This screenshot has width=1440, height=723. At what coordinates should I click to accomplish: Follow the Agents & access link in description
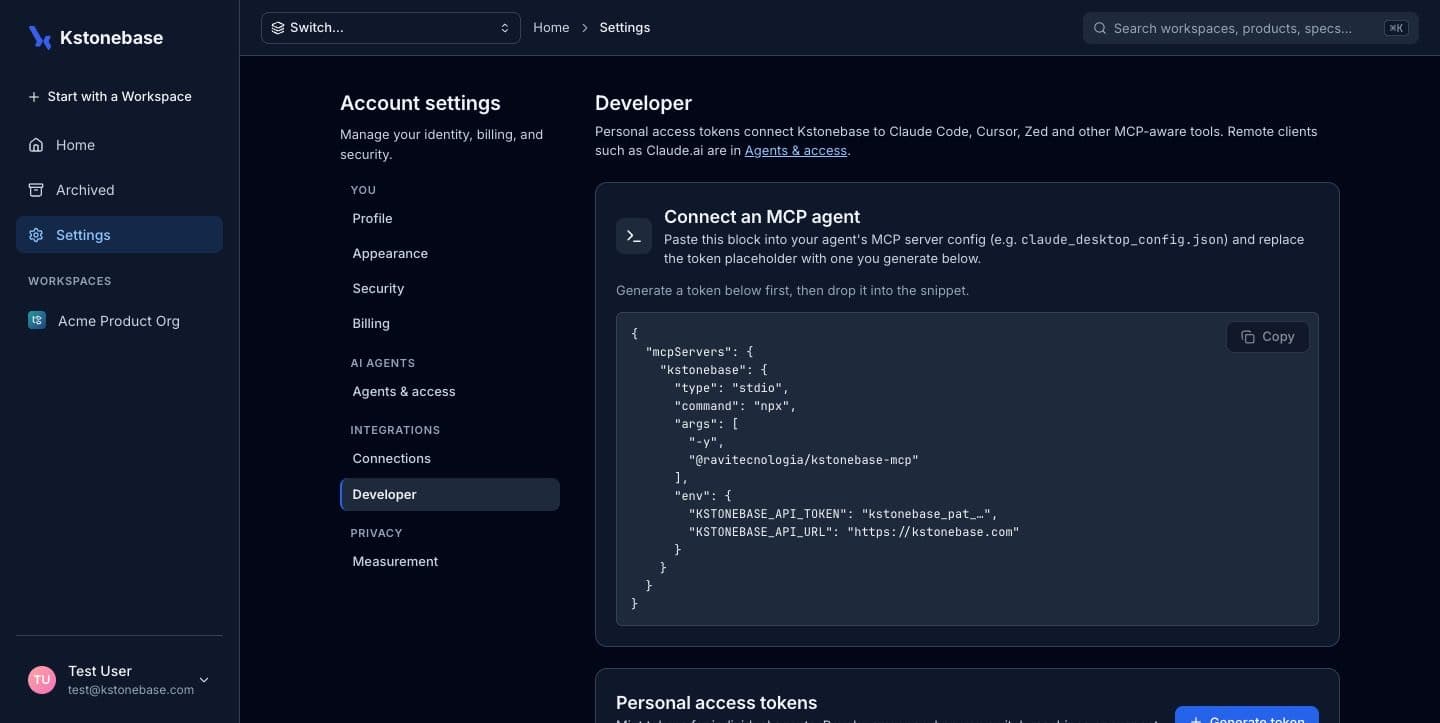click(796, 150)
